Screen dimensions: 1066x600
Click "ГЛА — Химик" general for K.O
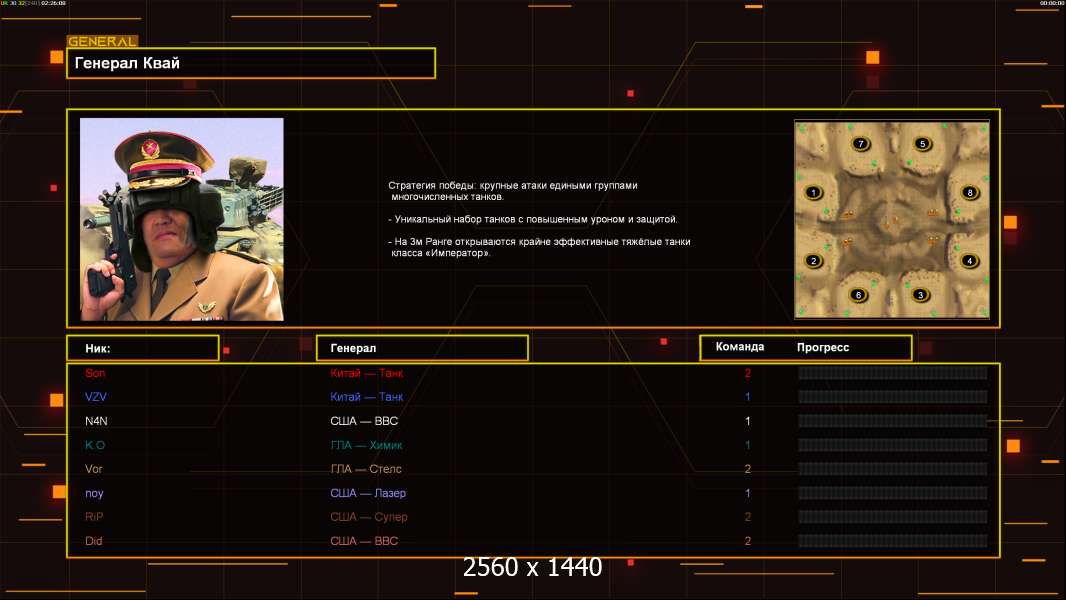point(366,445)
